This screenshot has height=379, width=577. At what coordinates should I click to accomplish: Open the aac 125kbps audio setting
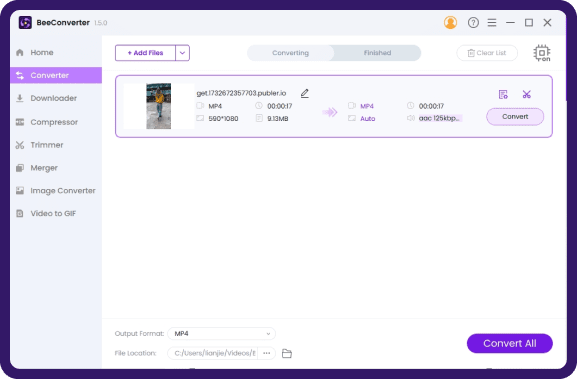point(440,118)
